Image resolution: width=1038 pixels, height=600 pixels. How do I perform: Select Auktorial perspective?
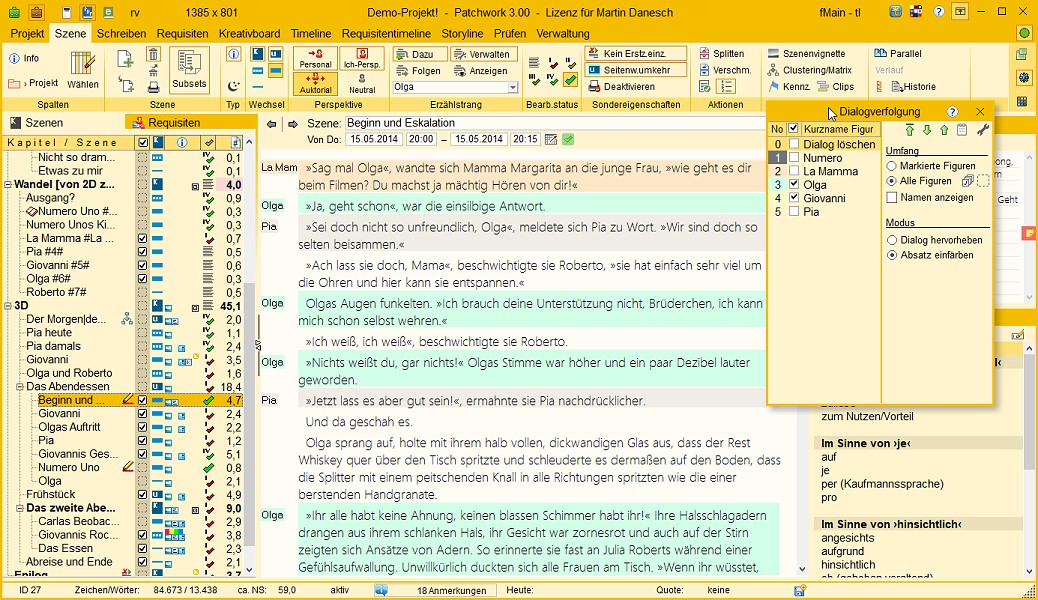click(315, 84)
